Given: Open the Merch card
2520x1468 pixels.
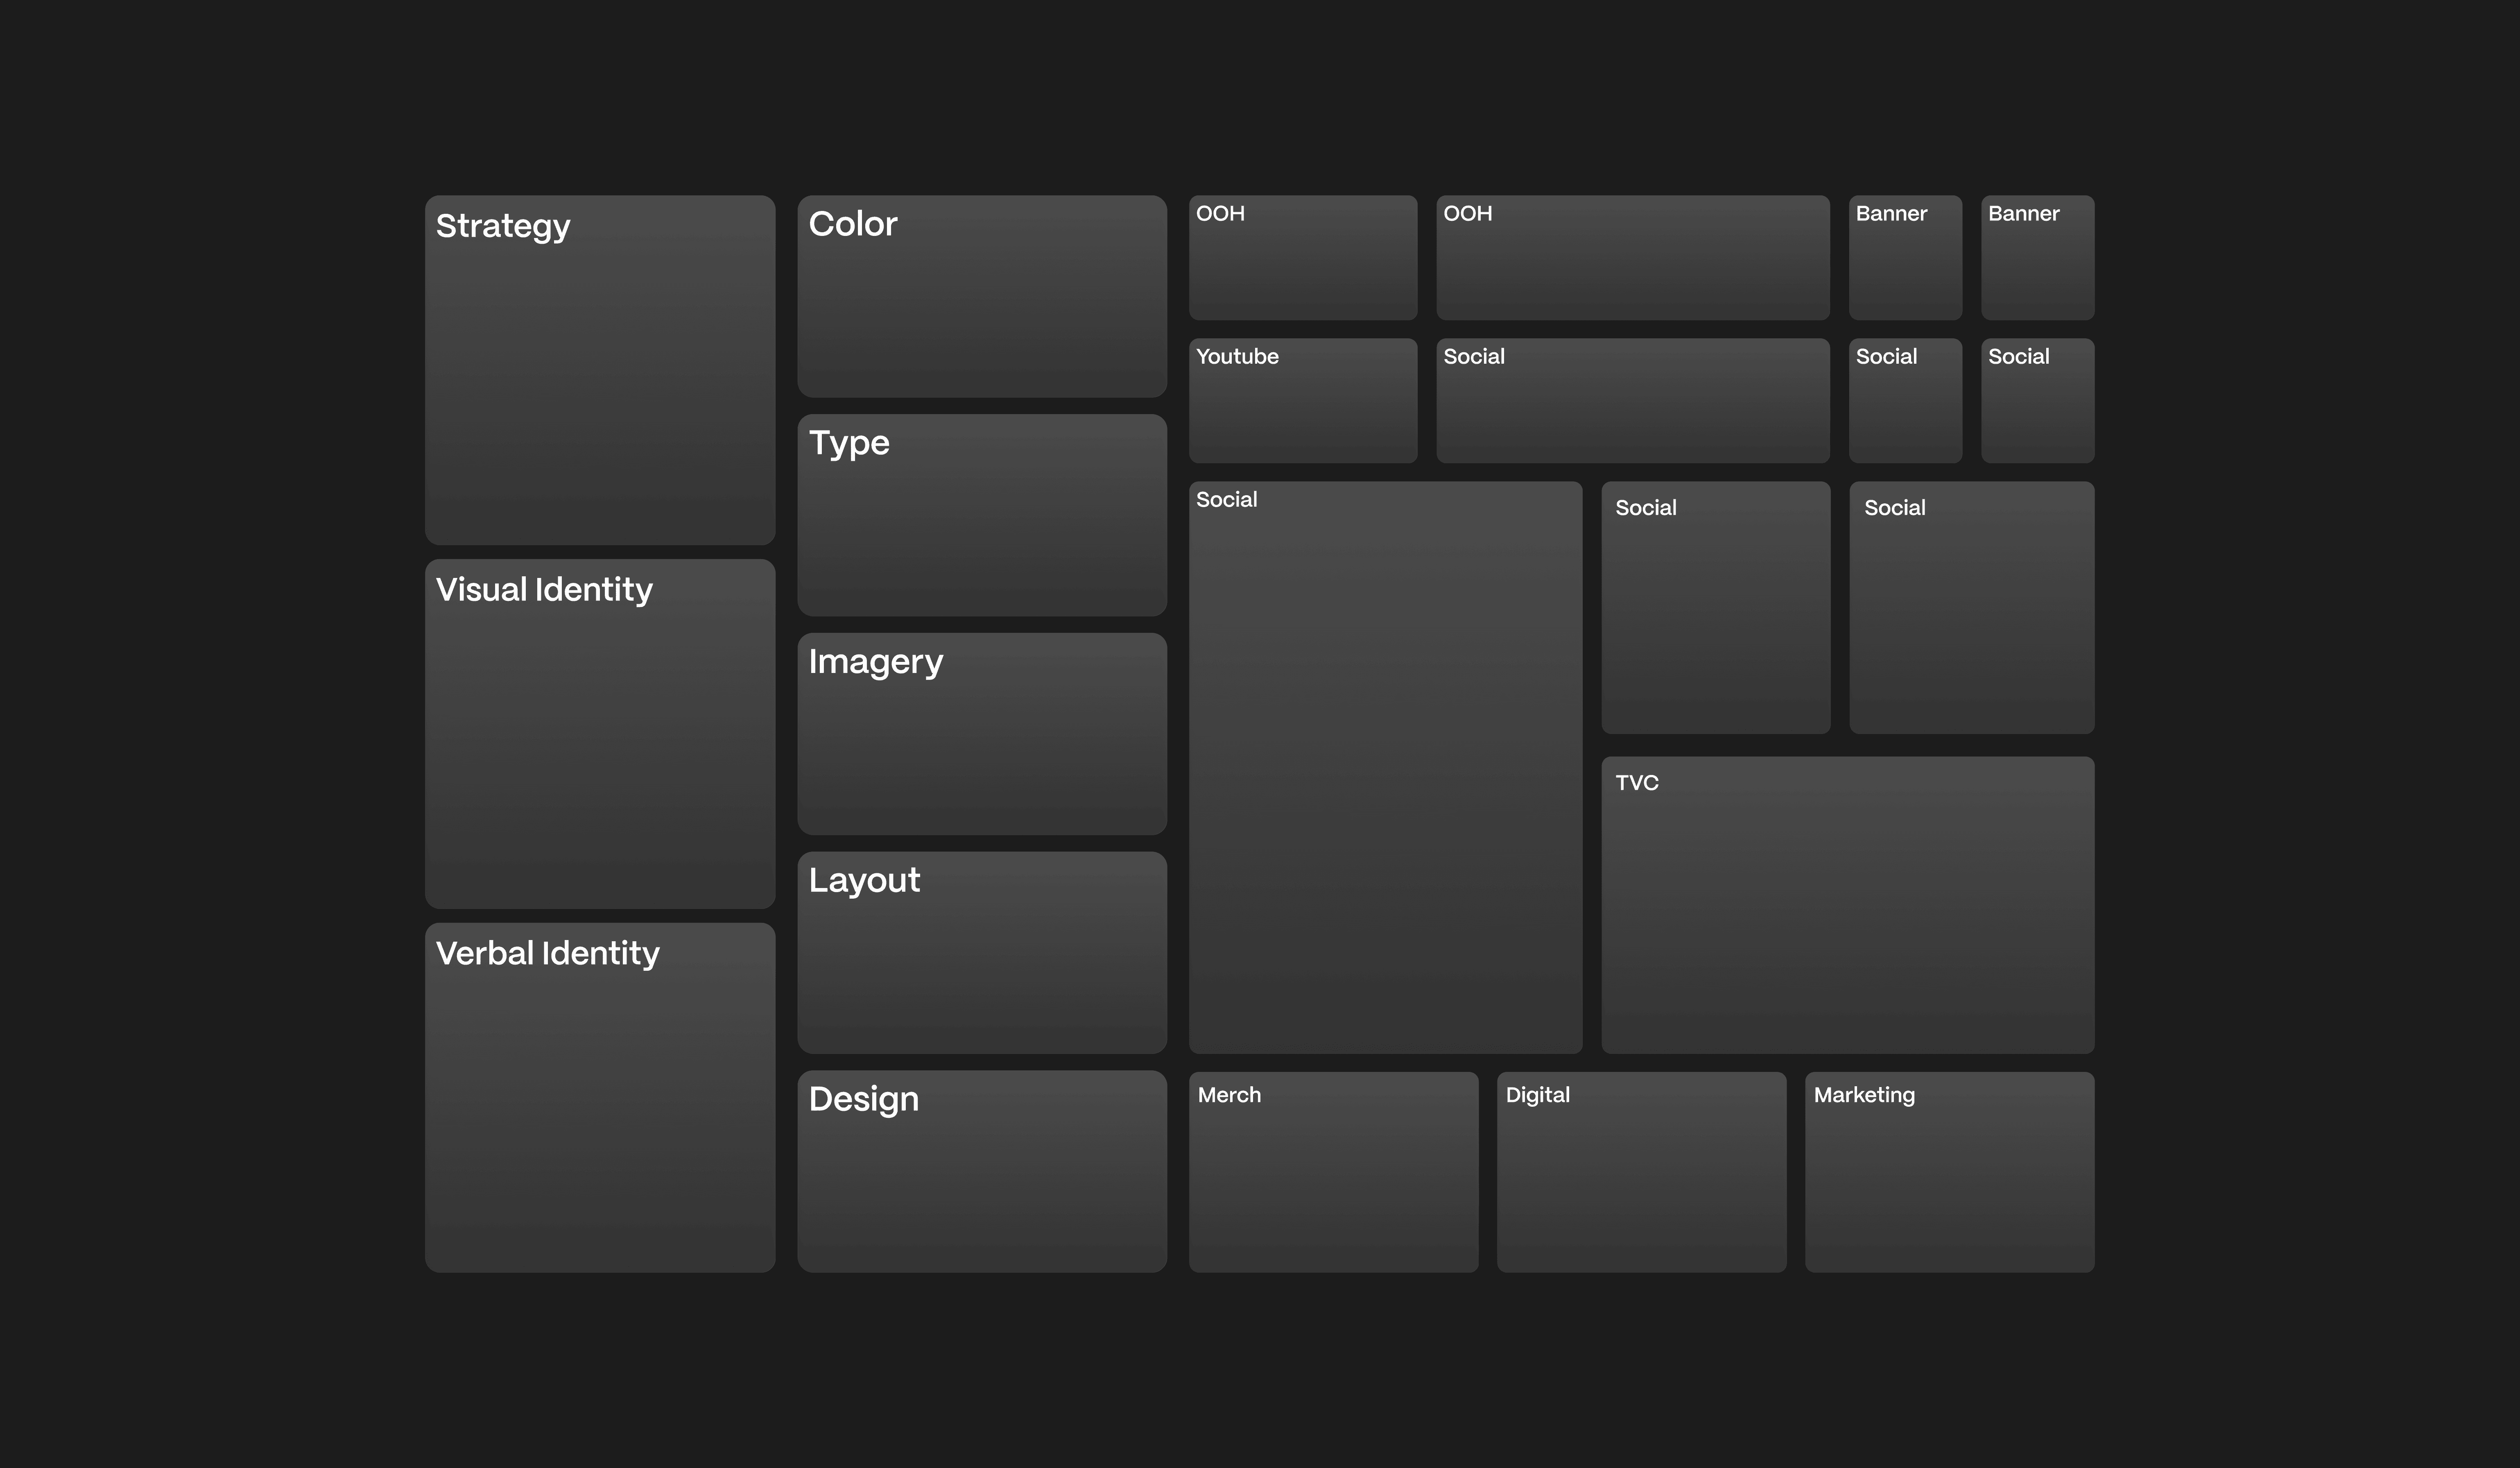Looking at the screenshot, I should click(x=1333, y=1172).
